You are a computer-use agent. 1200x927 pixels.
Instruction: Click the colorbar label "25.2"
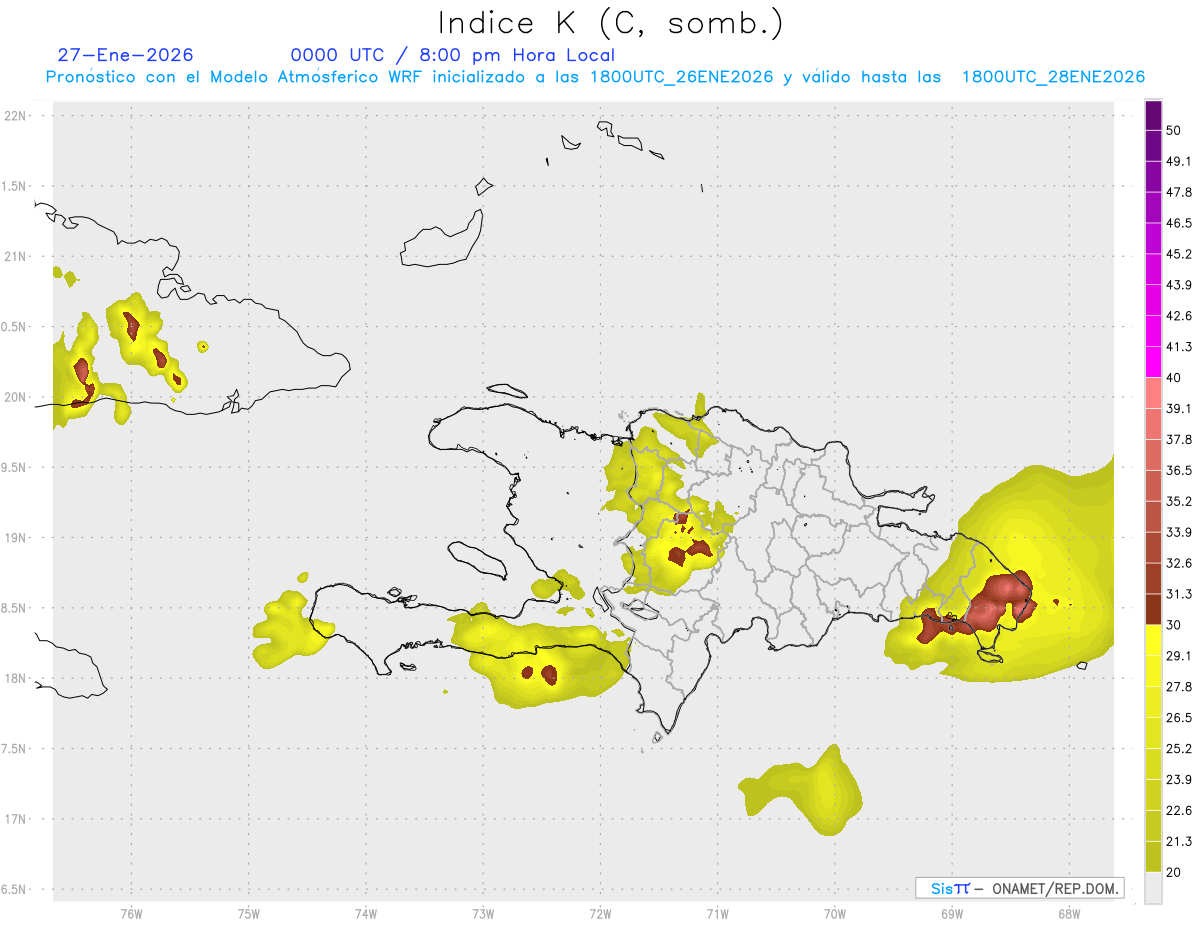coord(1179,748)
